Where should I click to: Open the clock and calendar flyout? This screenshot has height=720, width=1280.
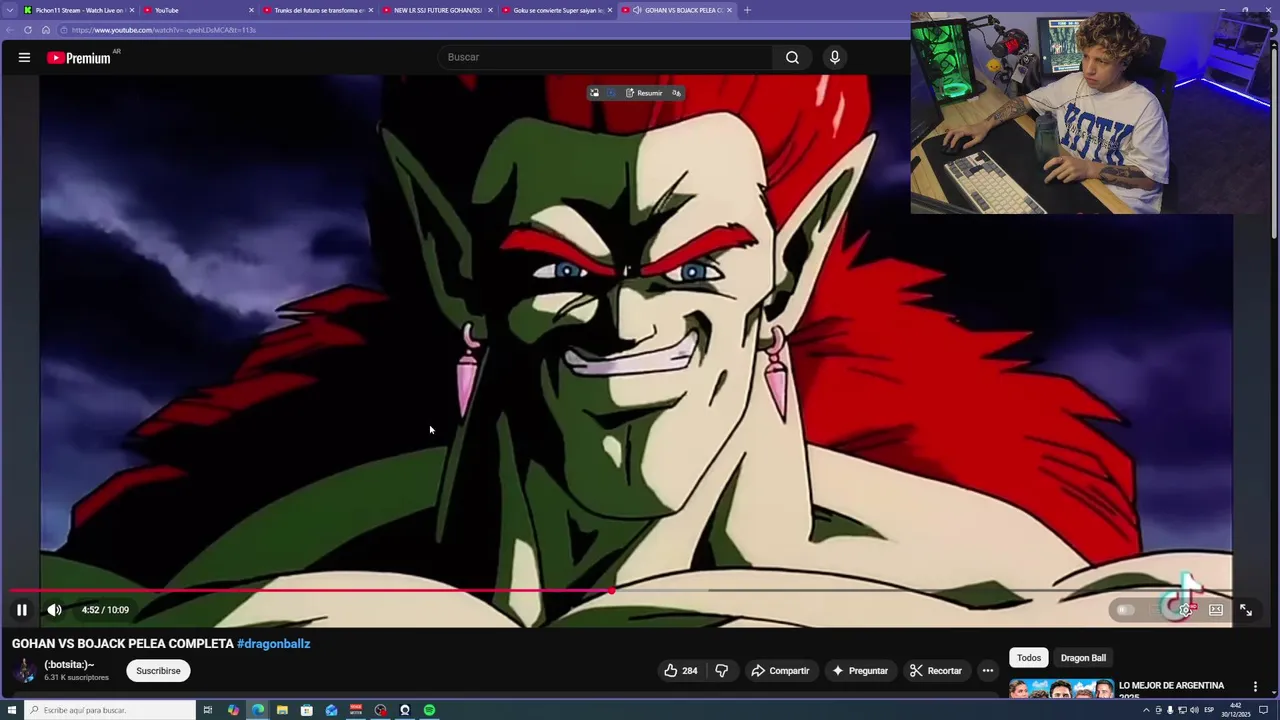pyautogui.click(x=1236, y=710)
